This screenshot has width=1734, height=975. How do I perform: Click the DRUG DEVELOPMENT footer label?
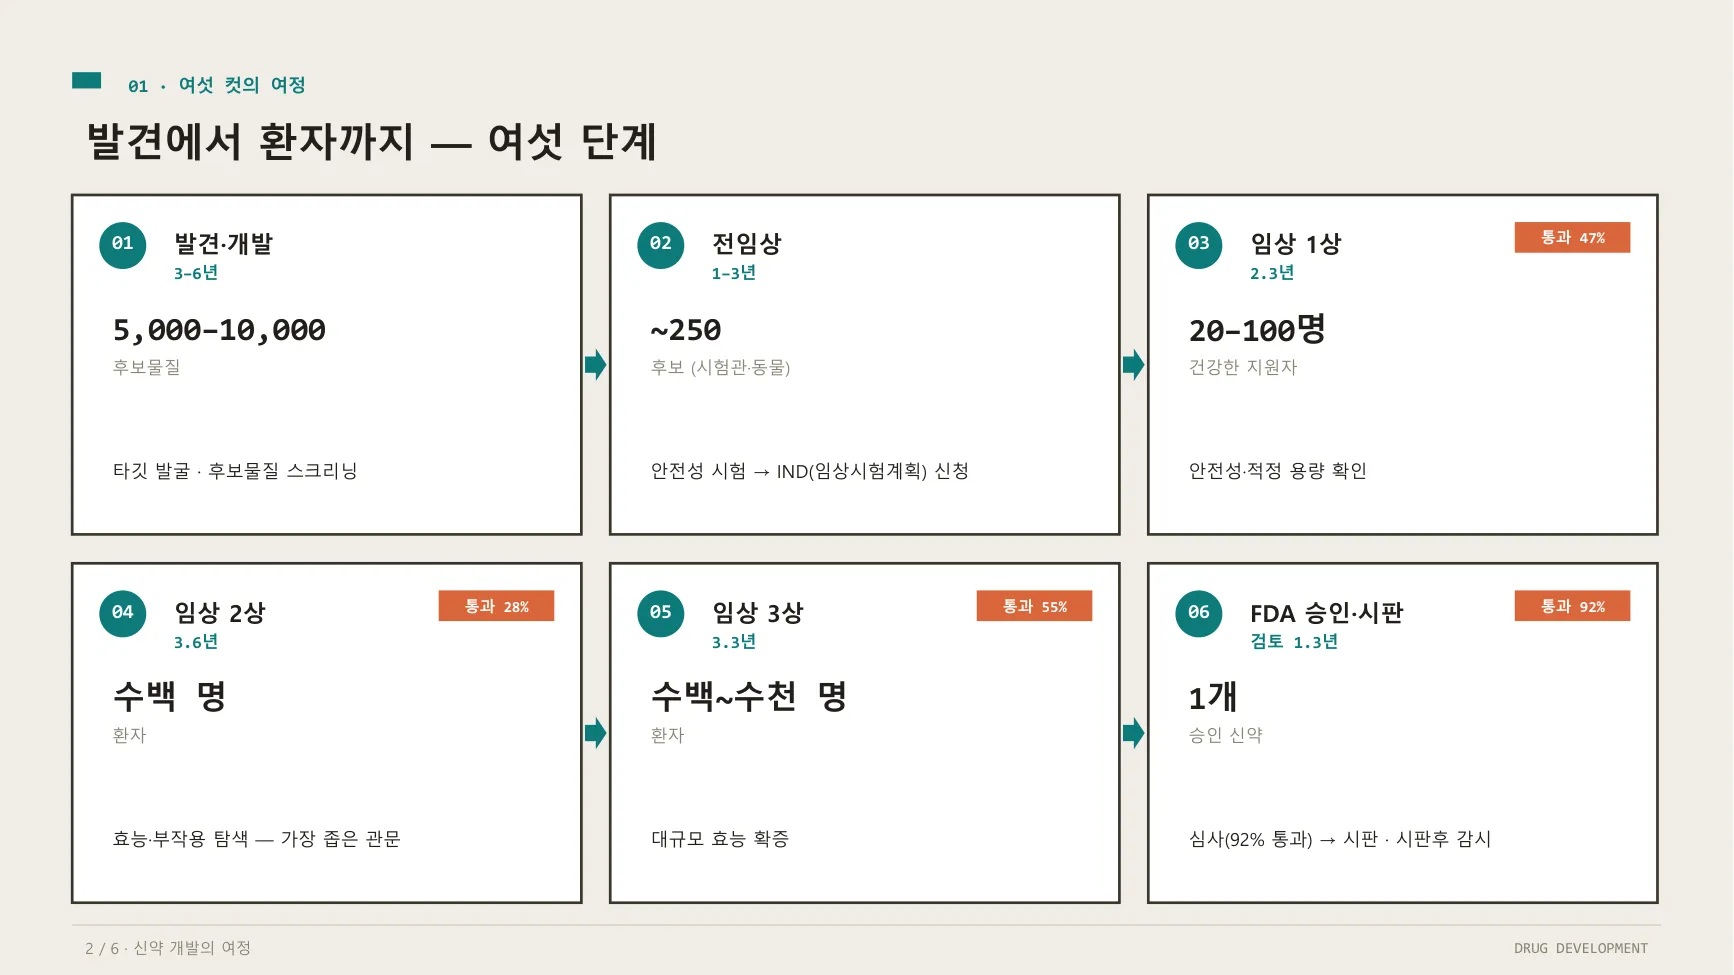pyautogui.click(x=1581, y=948)
